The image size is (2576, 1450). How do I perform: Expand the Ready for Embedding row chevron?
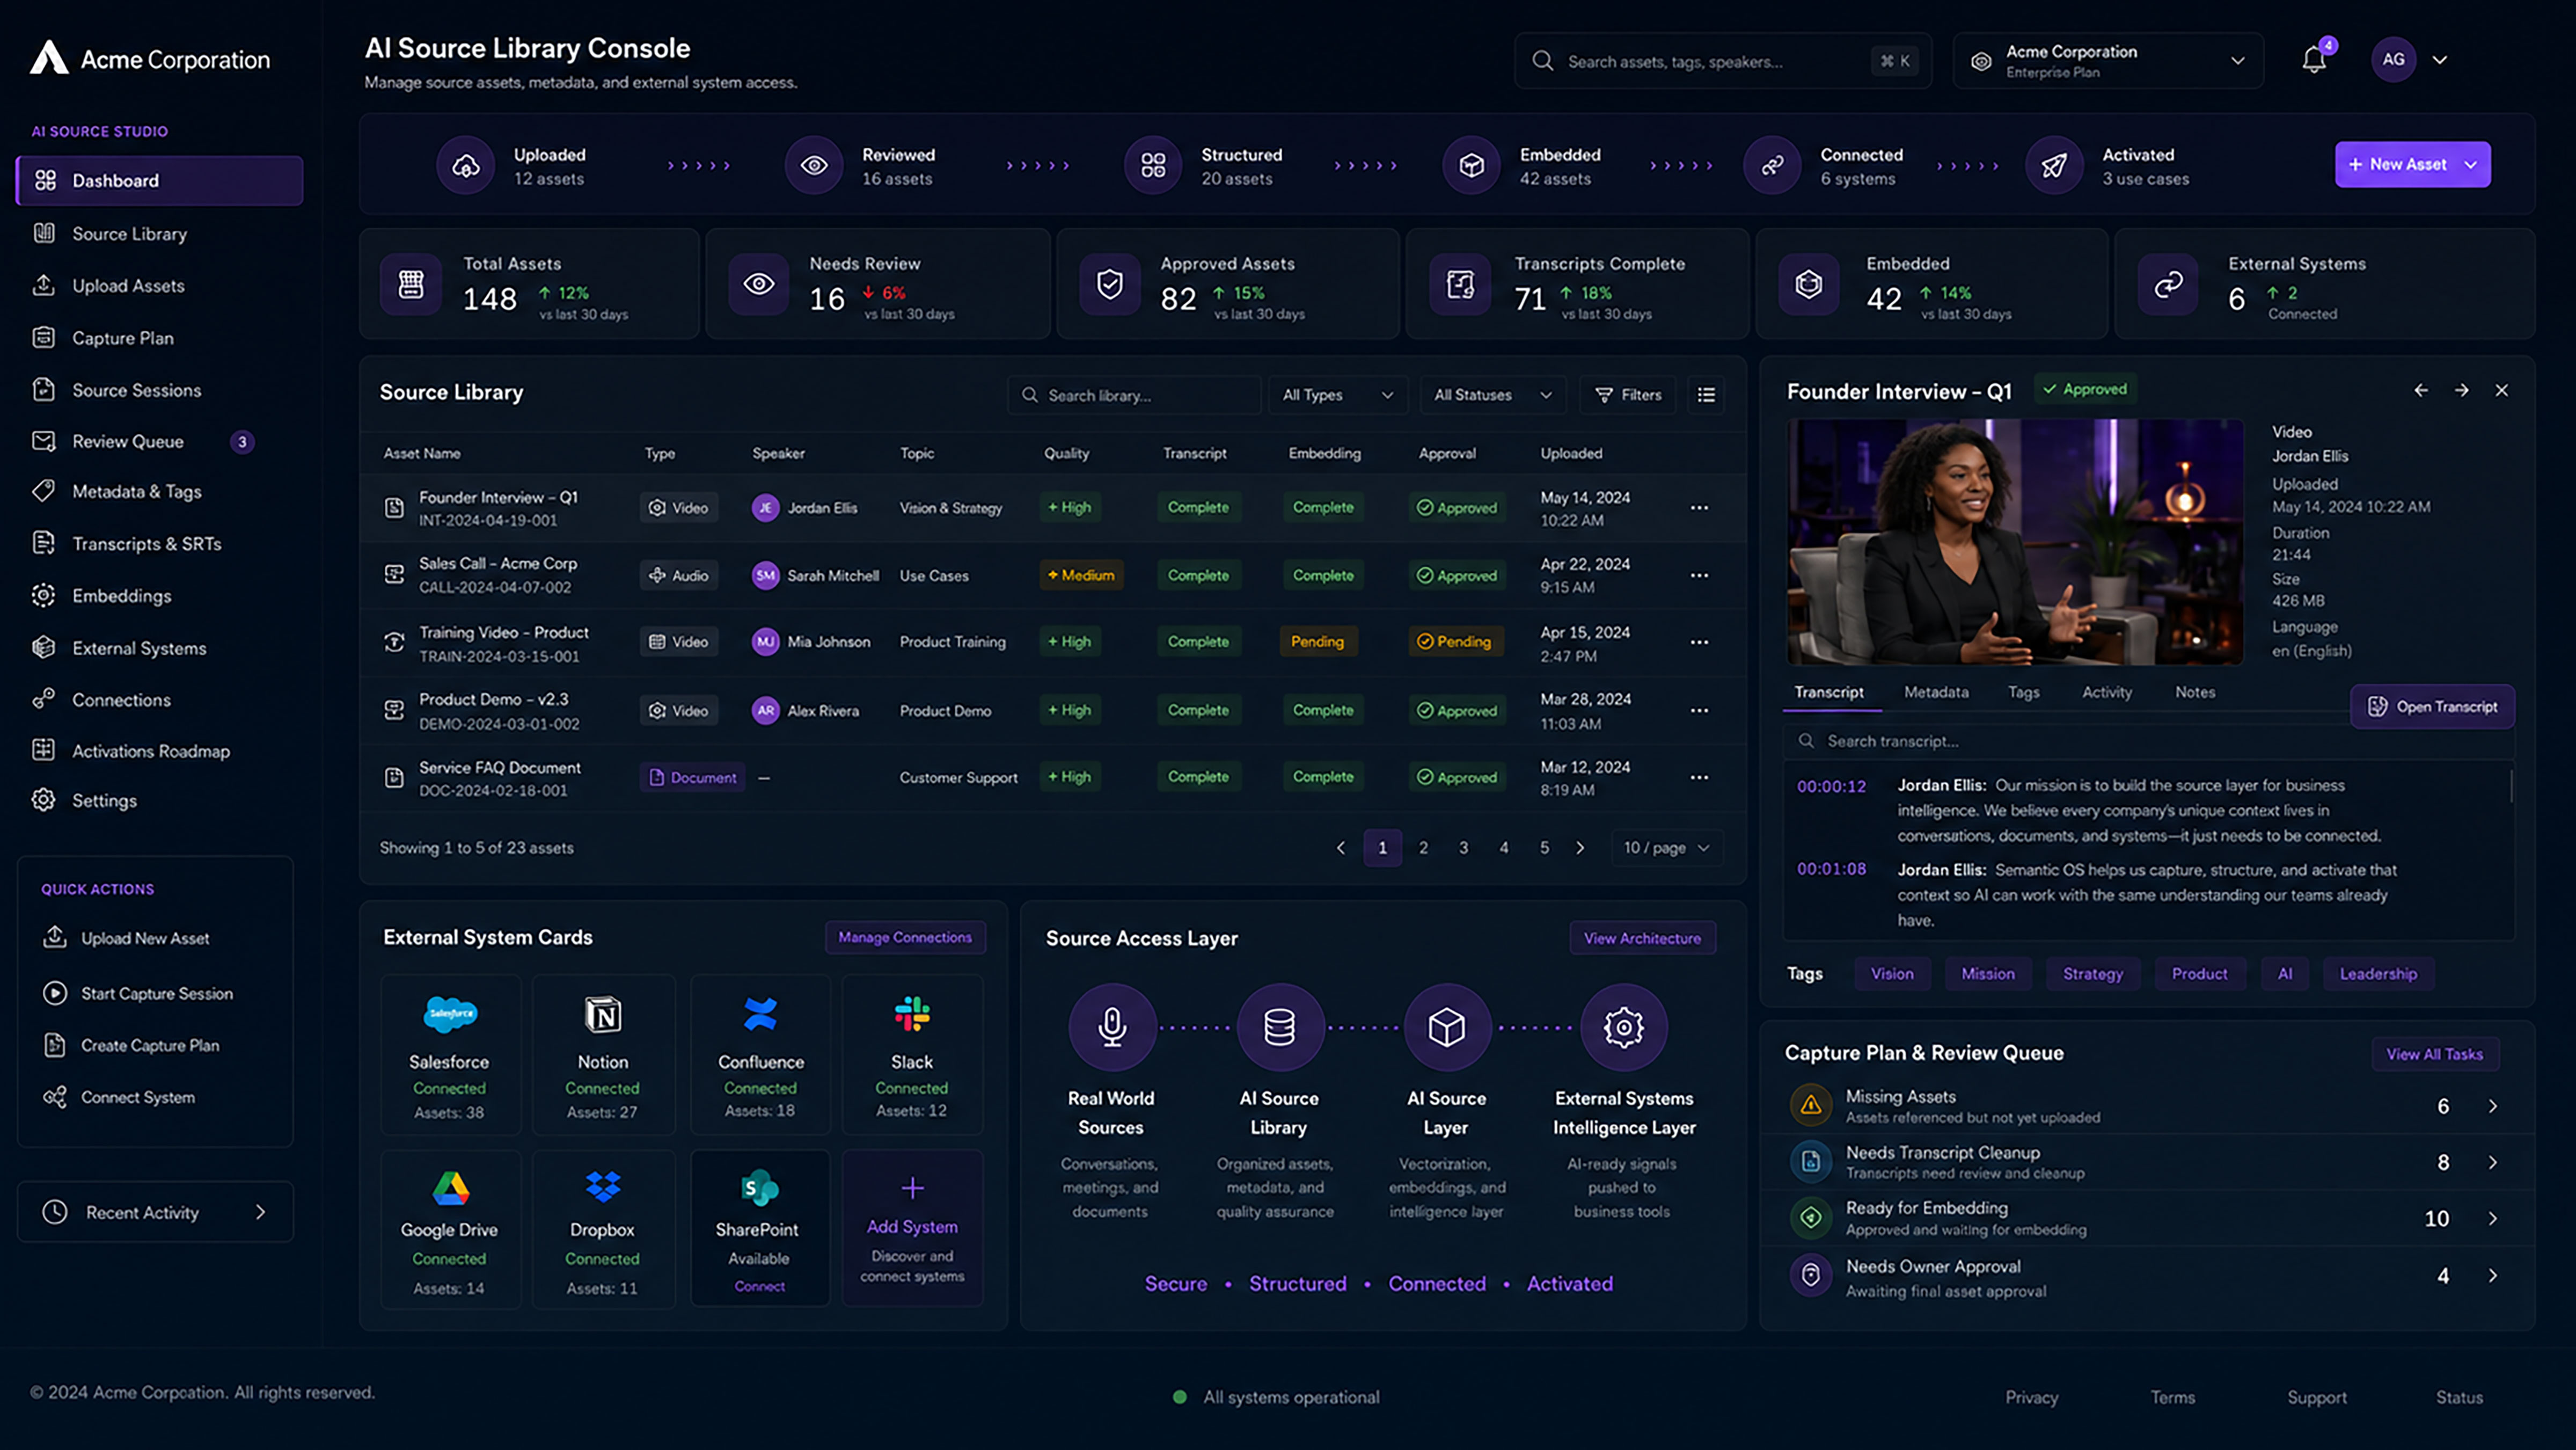point(2493,1219)
